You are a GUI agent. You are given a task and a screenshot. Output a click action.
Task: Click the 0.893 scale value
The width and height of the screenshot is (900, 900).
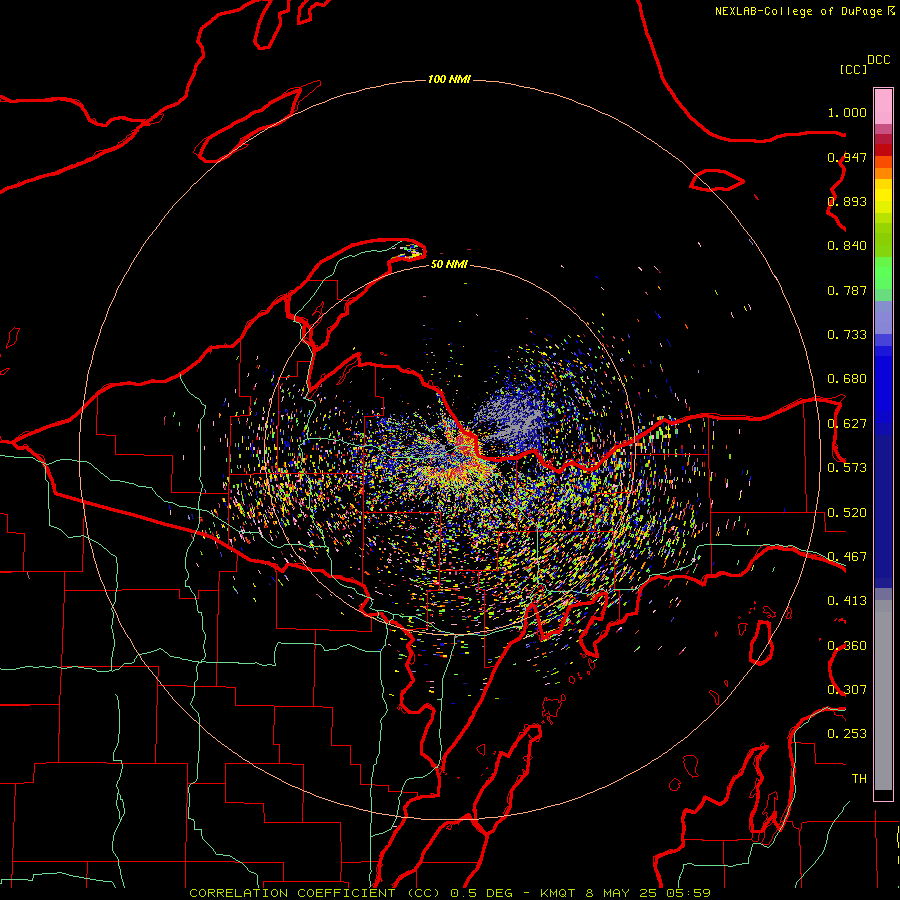(x=847, y=201)
